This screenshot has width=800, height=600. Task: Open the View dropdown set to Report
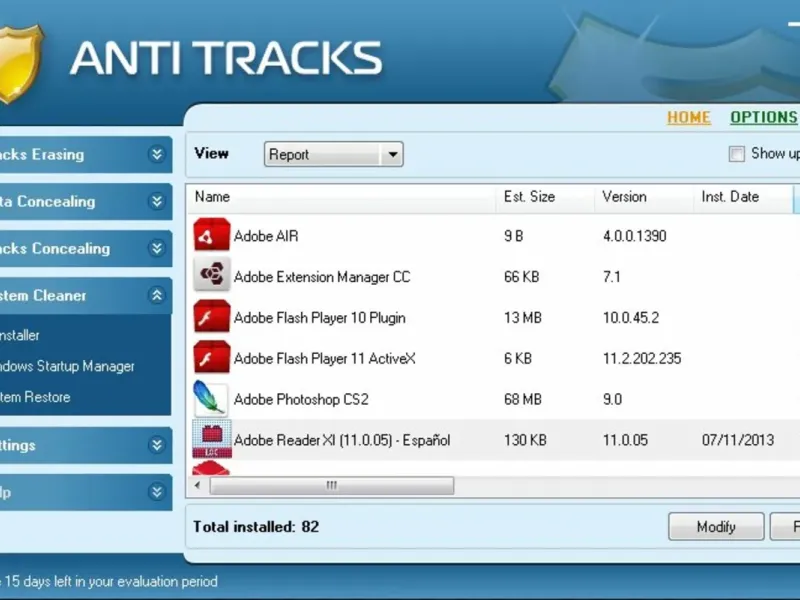pyautogui.click(x=334, y=154)
